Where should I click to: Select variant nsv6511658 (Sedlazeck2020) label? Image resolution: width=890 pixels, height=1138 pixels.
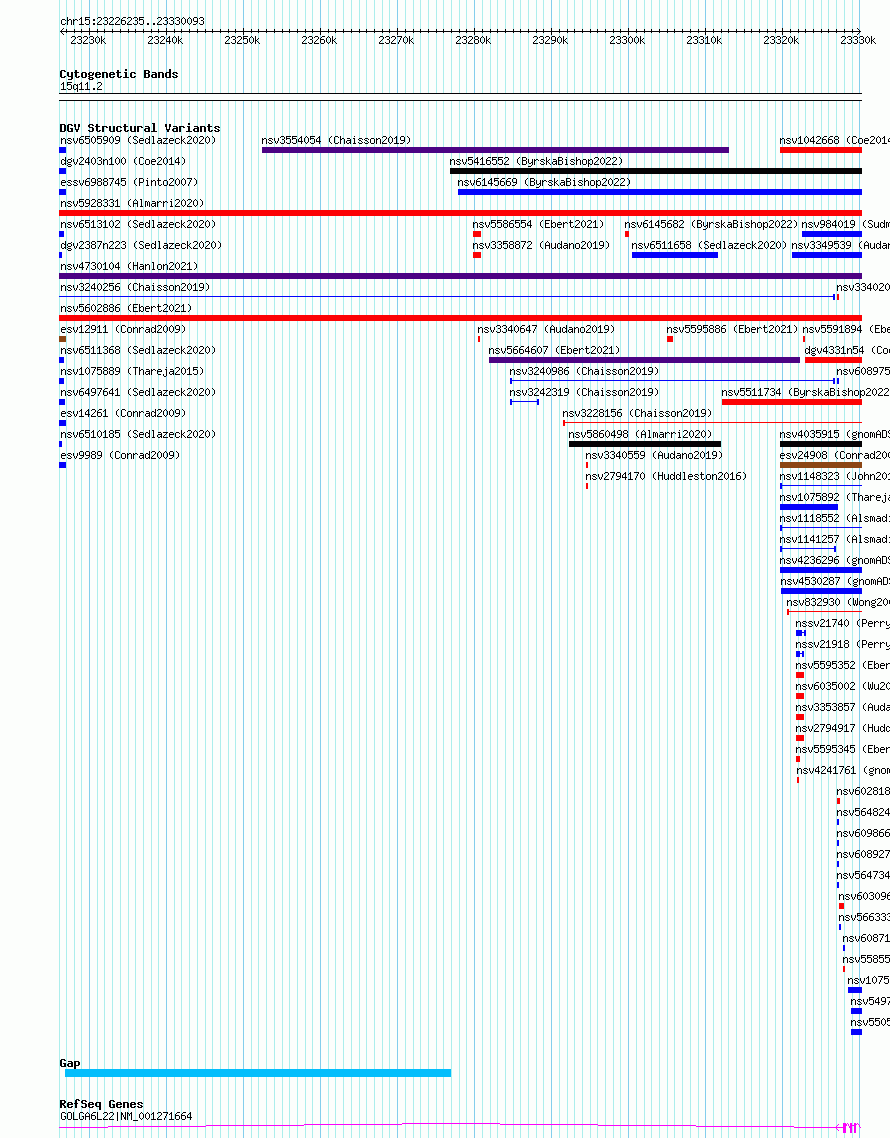(709, 245)
